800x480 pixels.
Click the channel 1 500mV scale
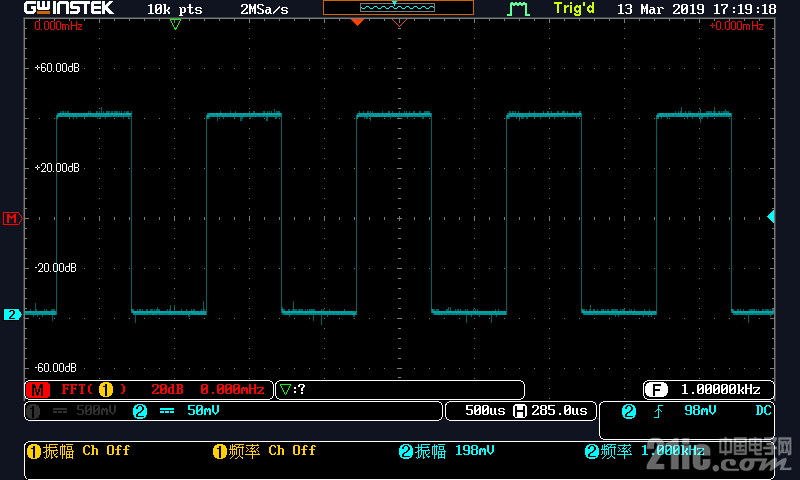[x=96, y=411]
